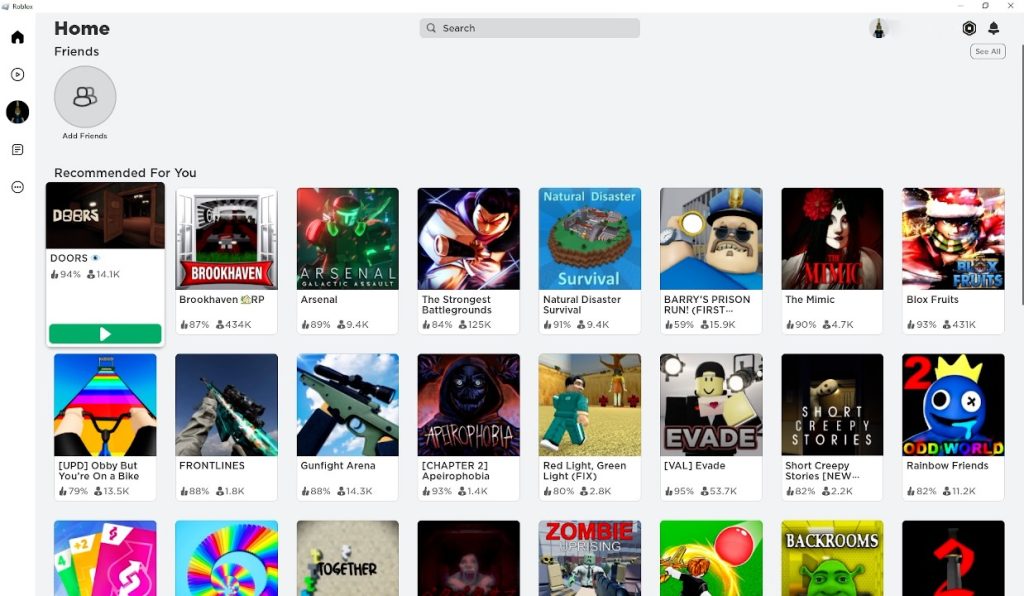
Task: Open The Mimic game tile
Action: click(832, 237)
